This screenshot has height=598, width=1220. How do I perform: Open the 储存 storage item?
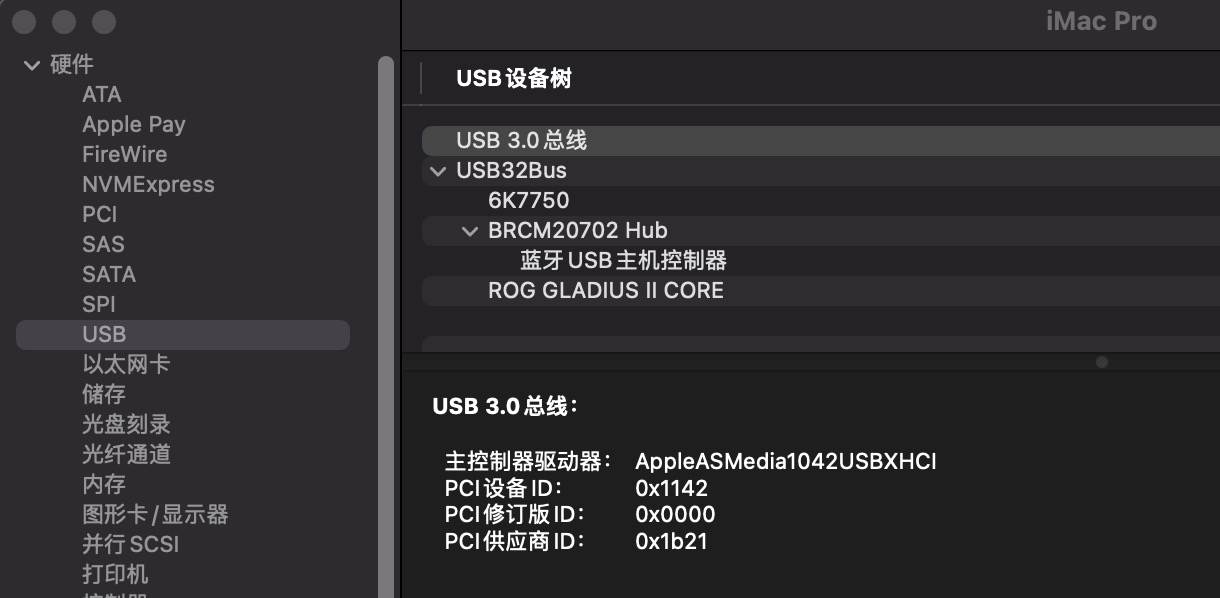(104, 395)
